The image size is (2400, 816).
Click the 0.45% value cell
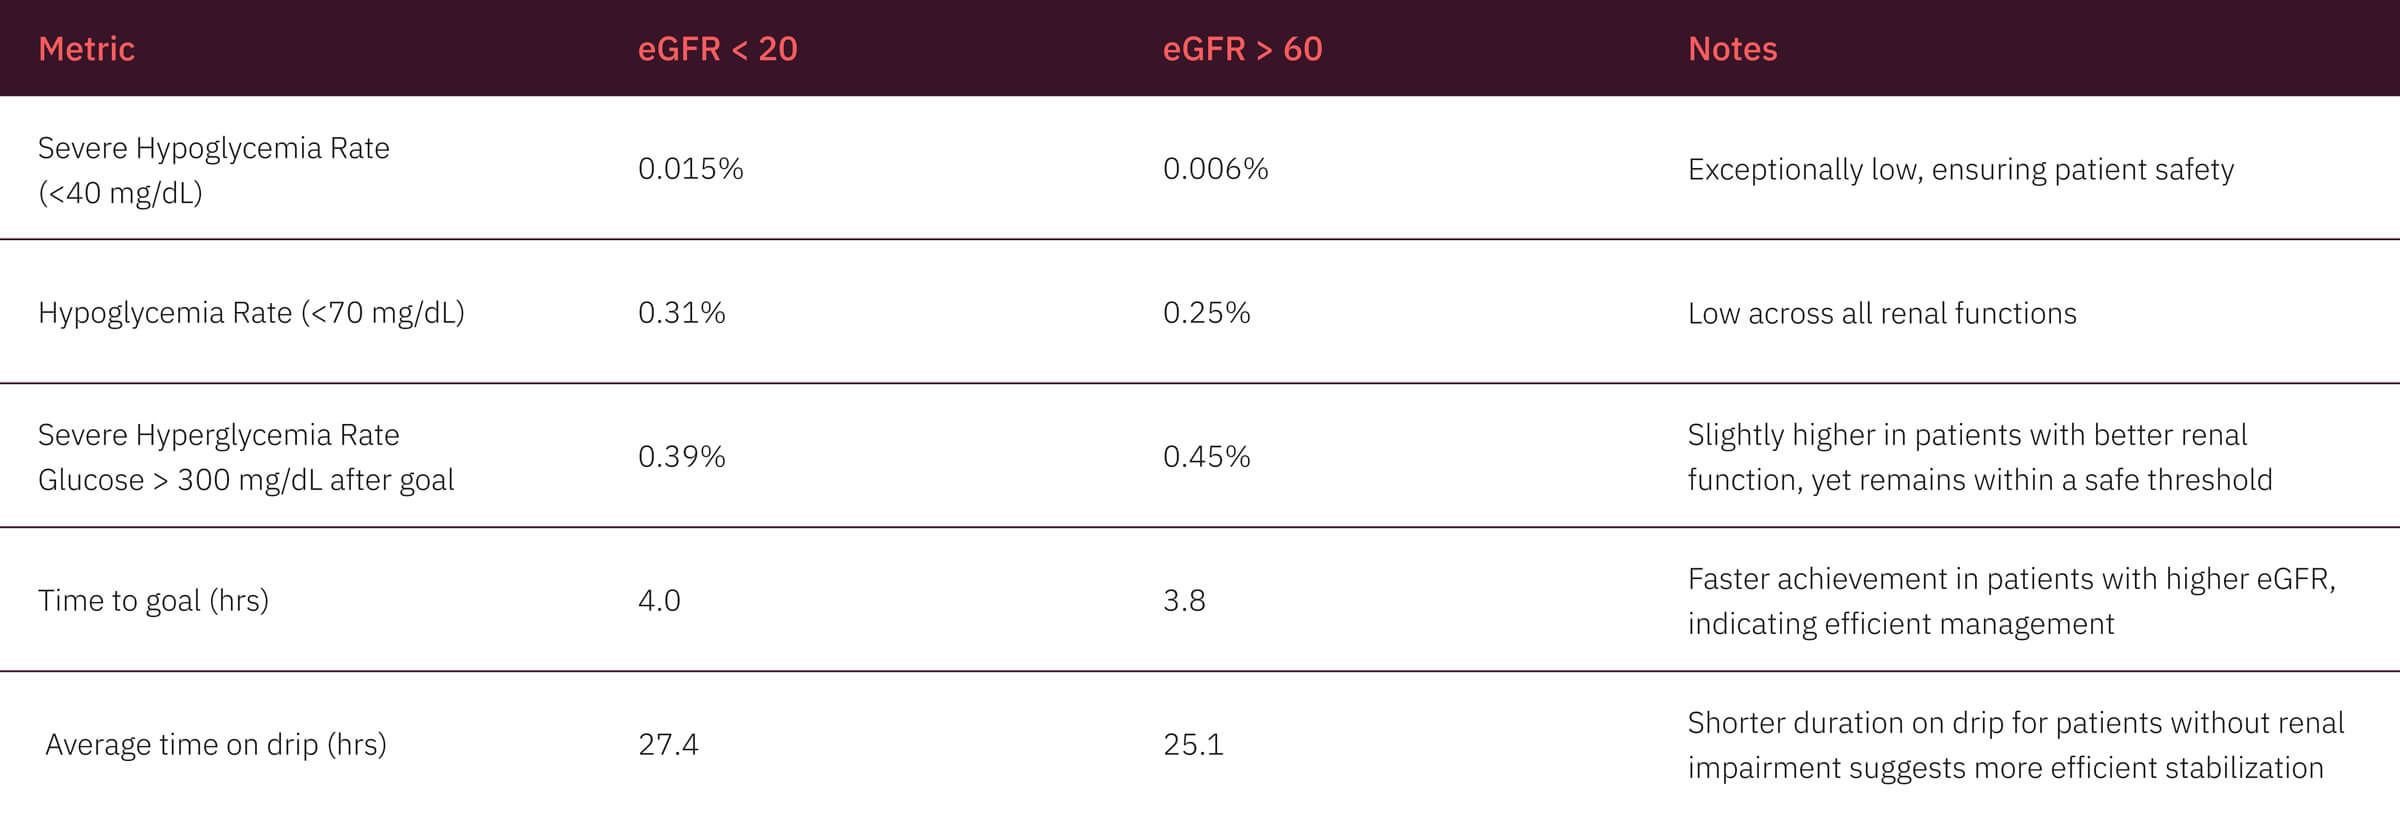pyautogui.click(x=1206, y=457)
